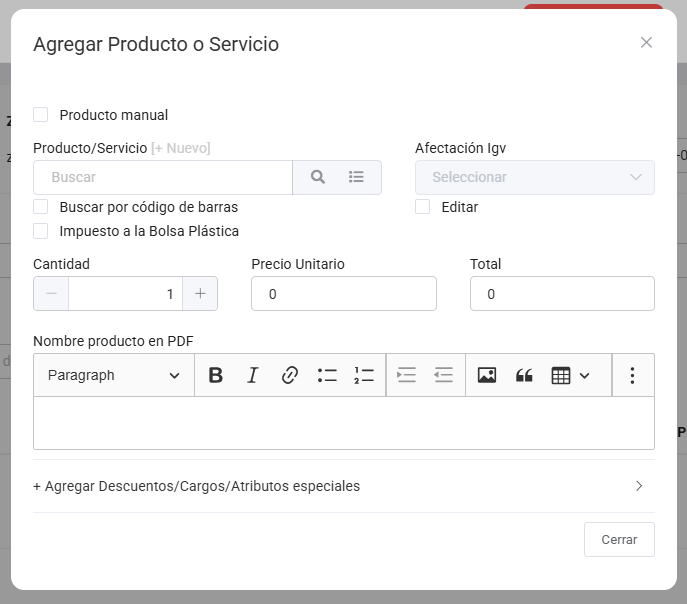Screen dimensions: 687x604
Task: Toggle Impuesto a la Bolsa Plástica
Action: pyautogui.click(x=41, y=231)
